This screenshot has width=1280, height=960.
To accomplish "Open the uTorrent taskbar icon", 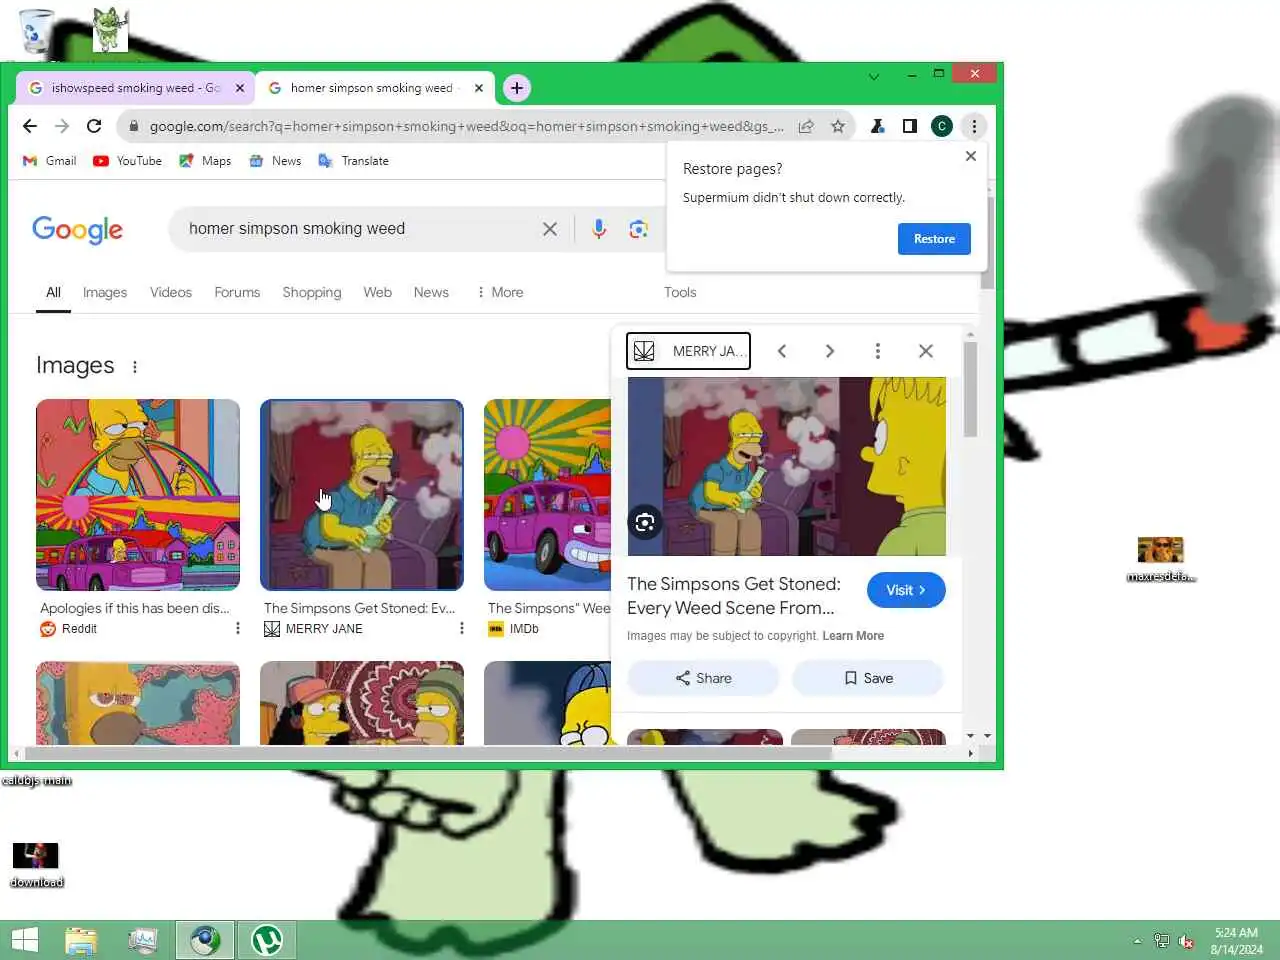I will point(267,940).
